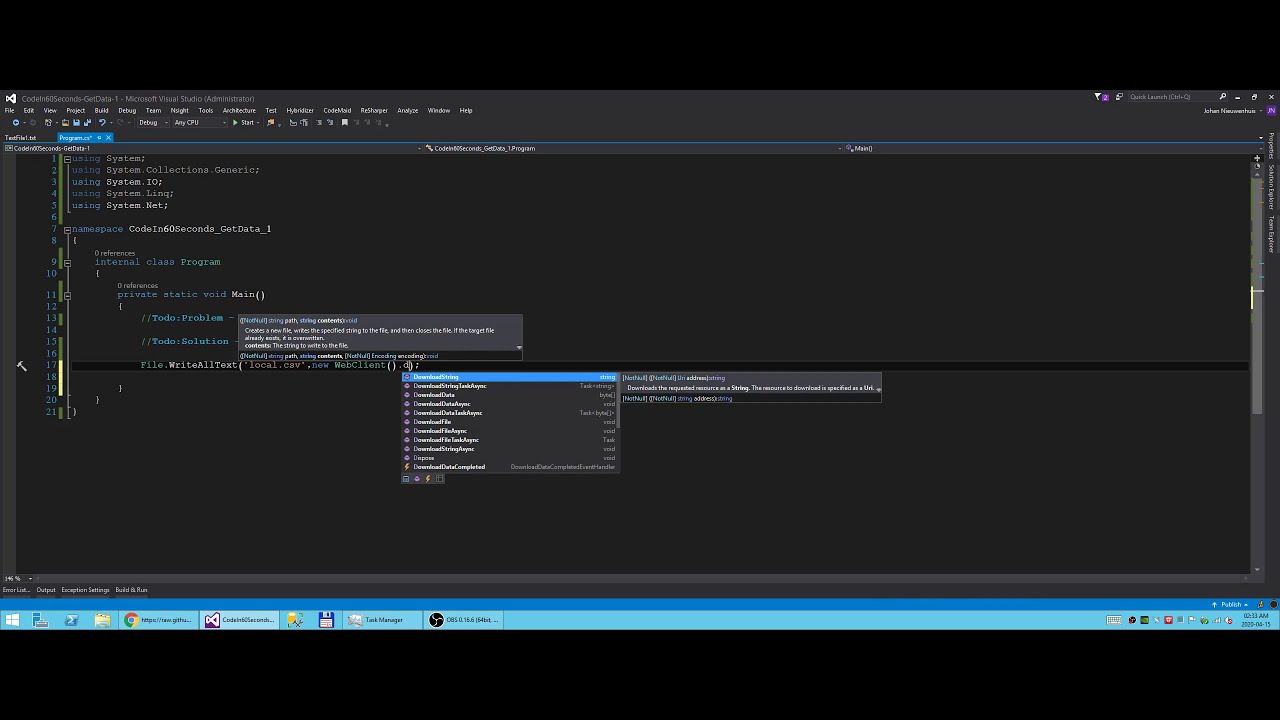Select DownloadDataTaskAsync in the IntelliSense list
This screenshot has height=720, width=1280.
(510, 413)
